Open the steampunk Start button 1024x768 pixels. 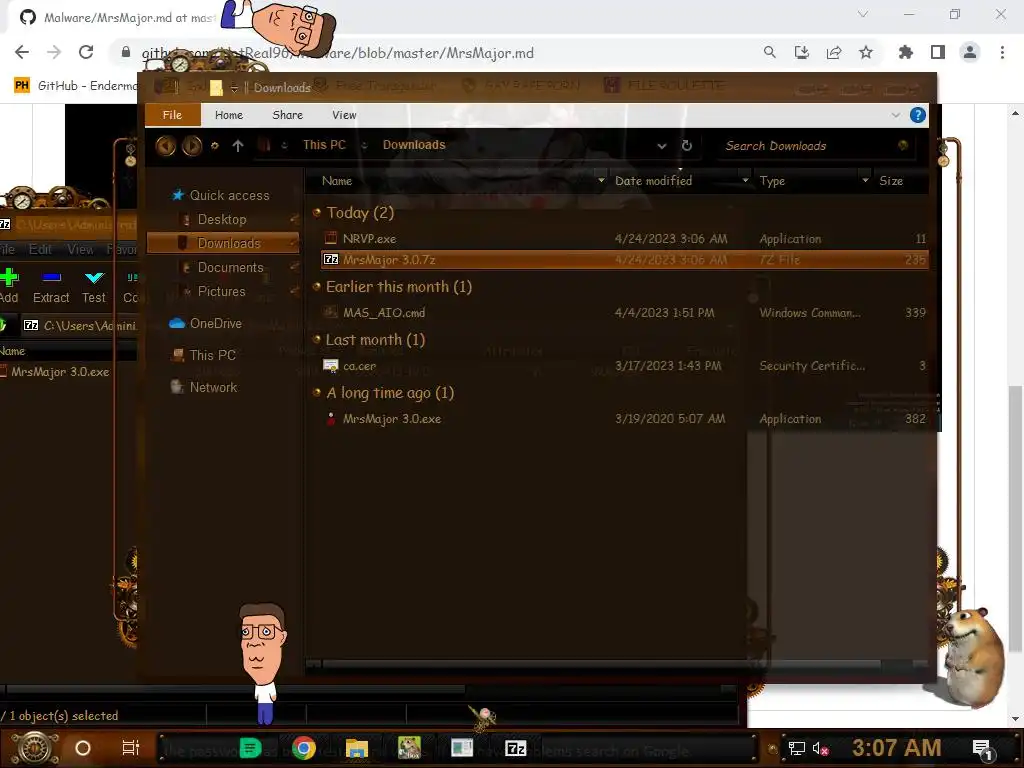[34, 748]
